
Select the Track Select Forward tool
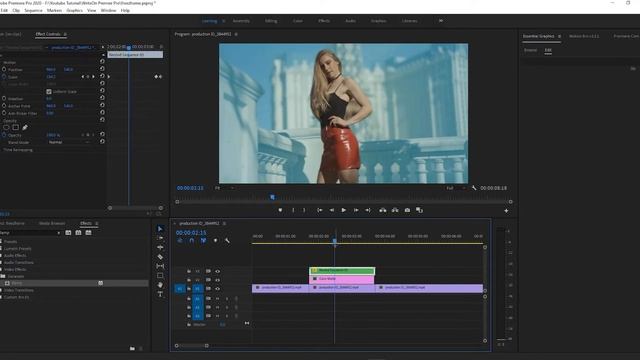pyautogui.click(x=160, y=238)
